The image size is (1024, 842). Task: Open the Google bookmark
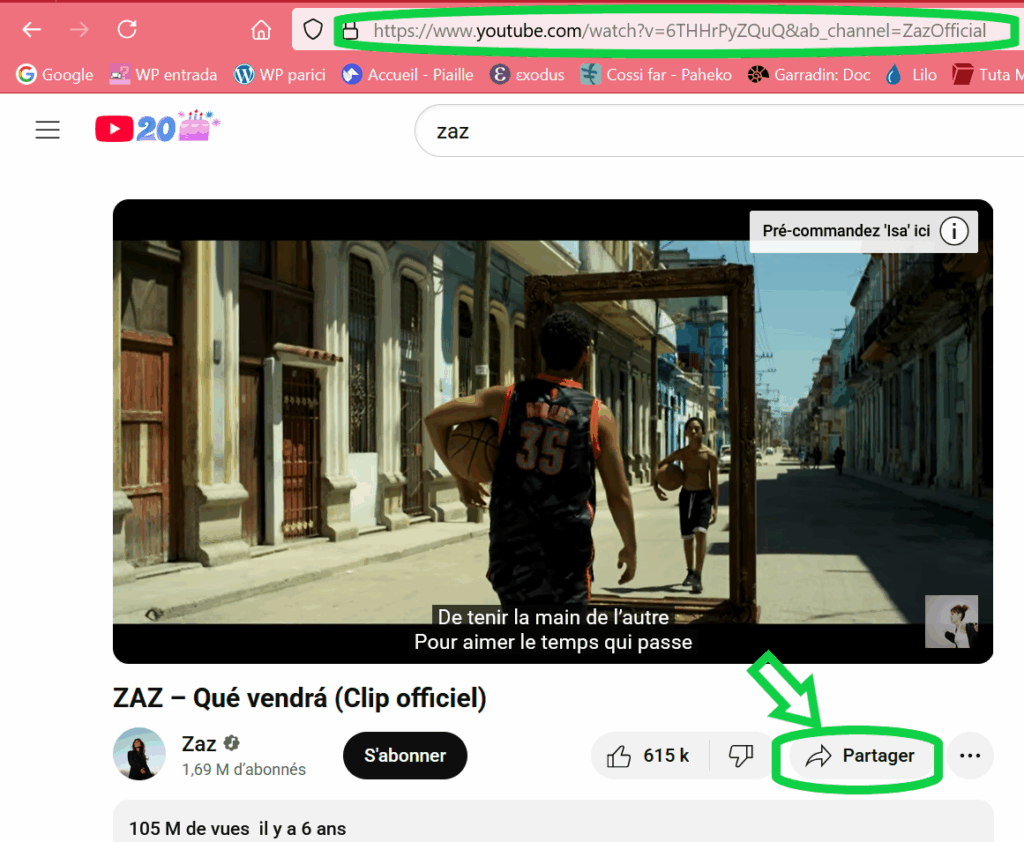click(x=55, y=75)
